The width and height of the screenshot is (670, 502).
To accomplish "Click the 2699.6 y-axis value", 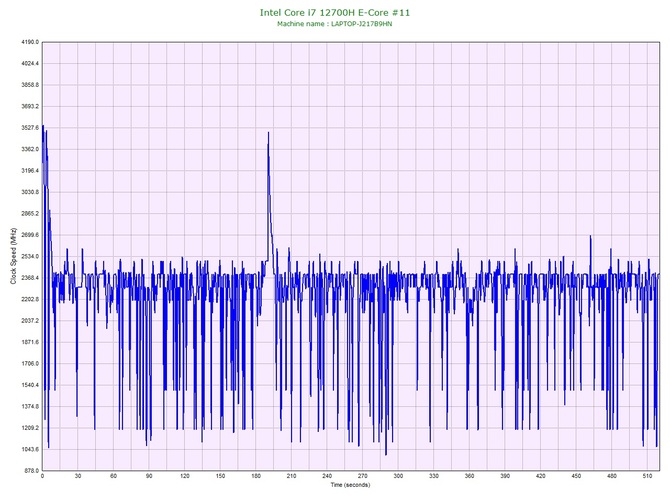I will [x=30, y=235].
